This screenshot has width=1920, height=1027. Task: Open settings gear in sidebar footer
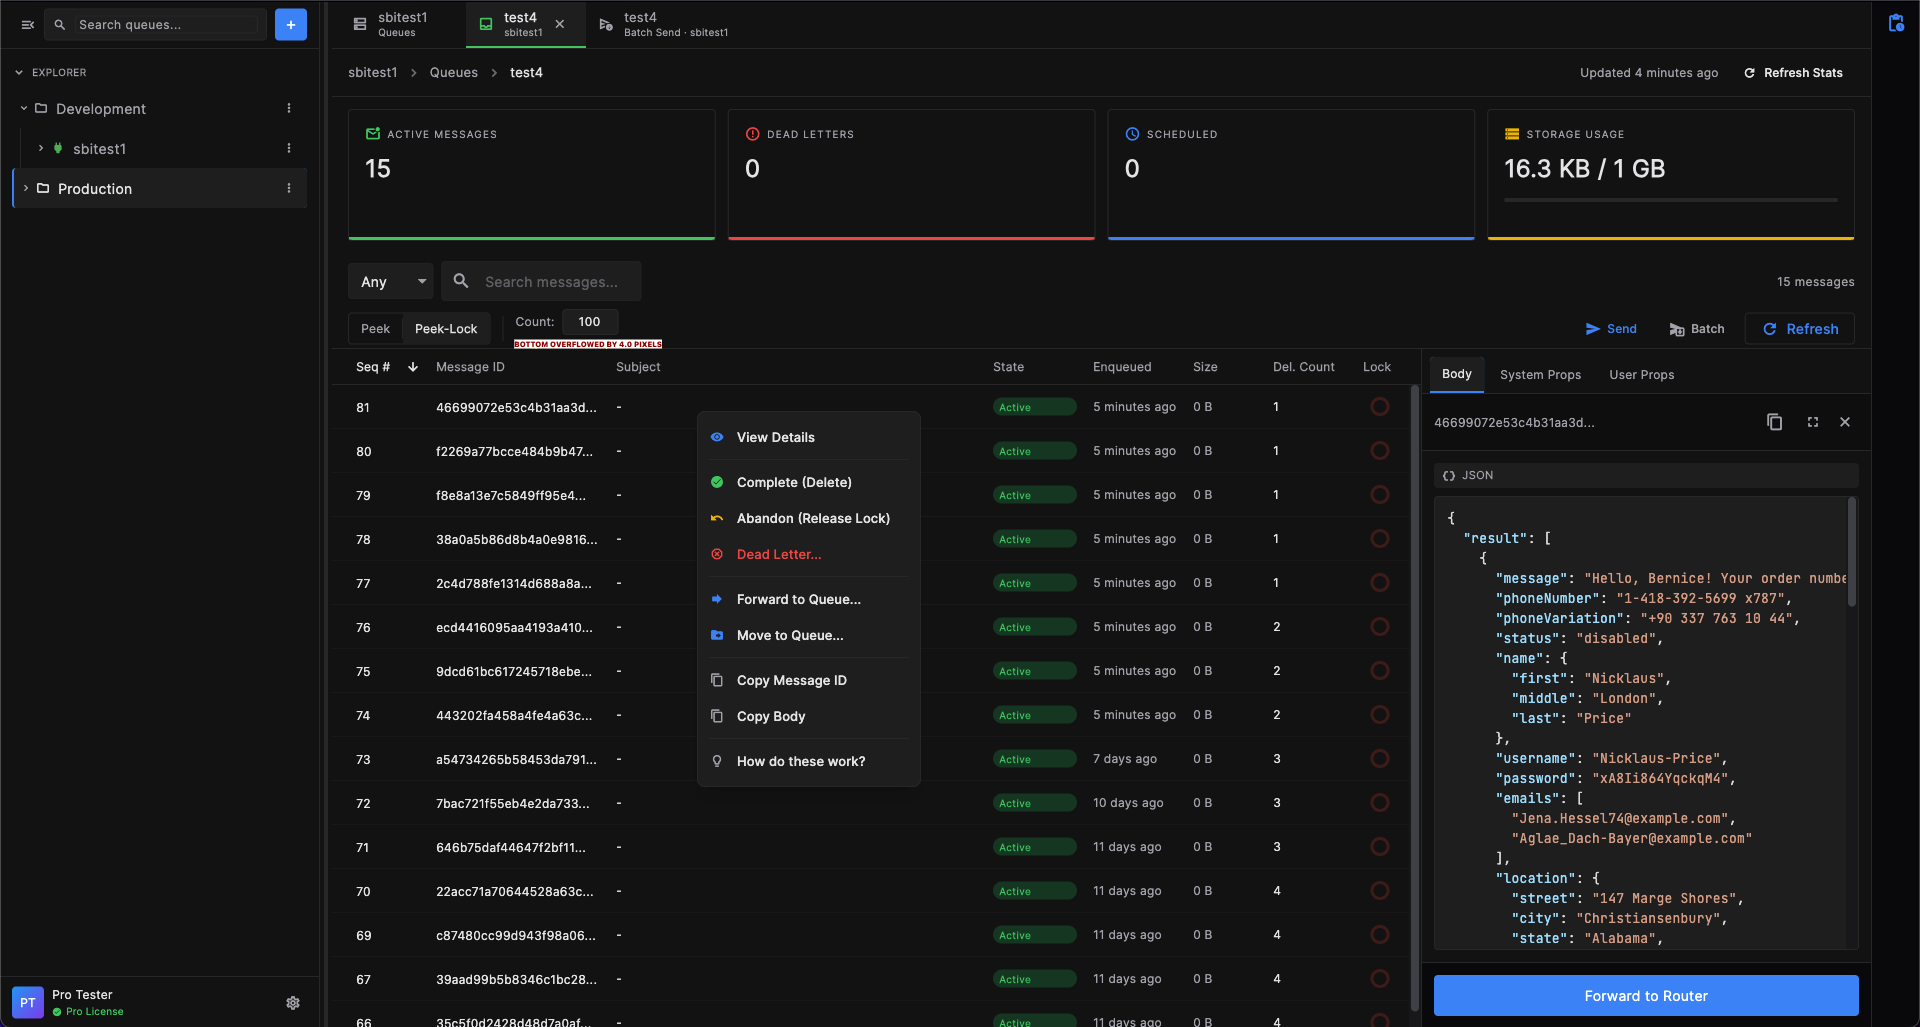(x=293, y=1002)
